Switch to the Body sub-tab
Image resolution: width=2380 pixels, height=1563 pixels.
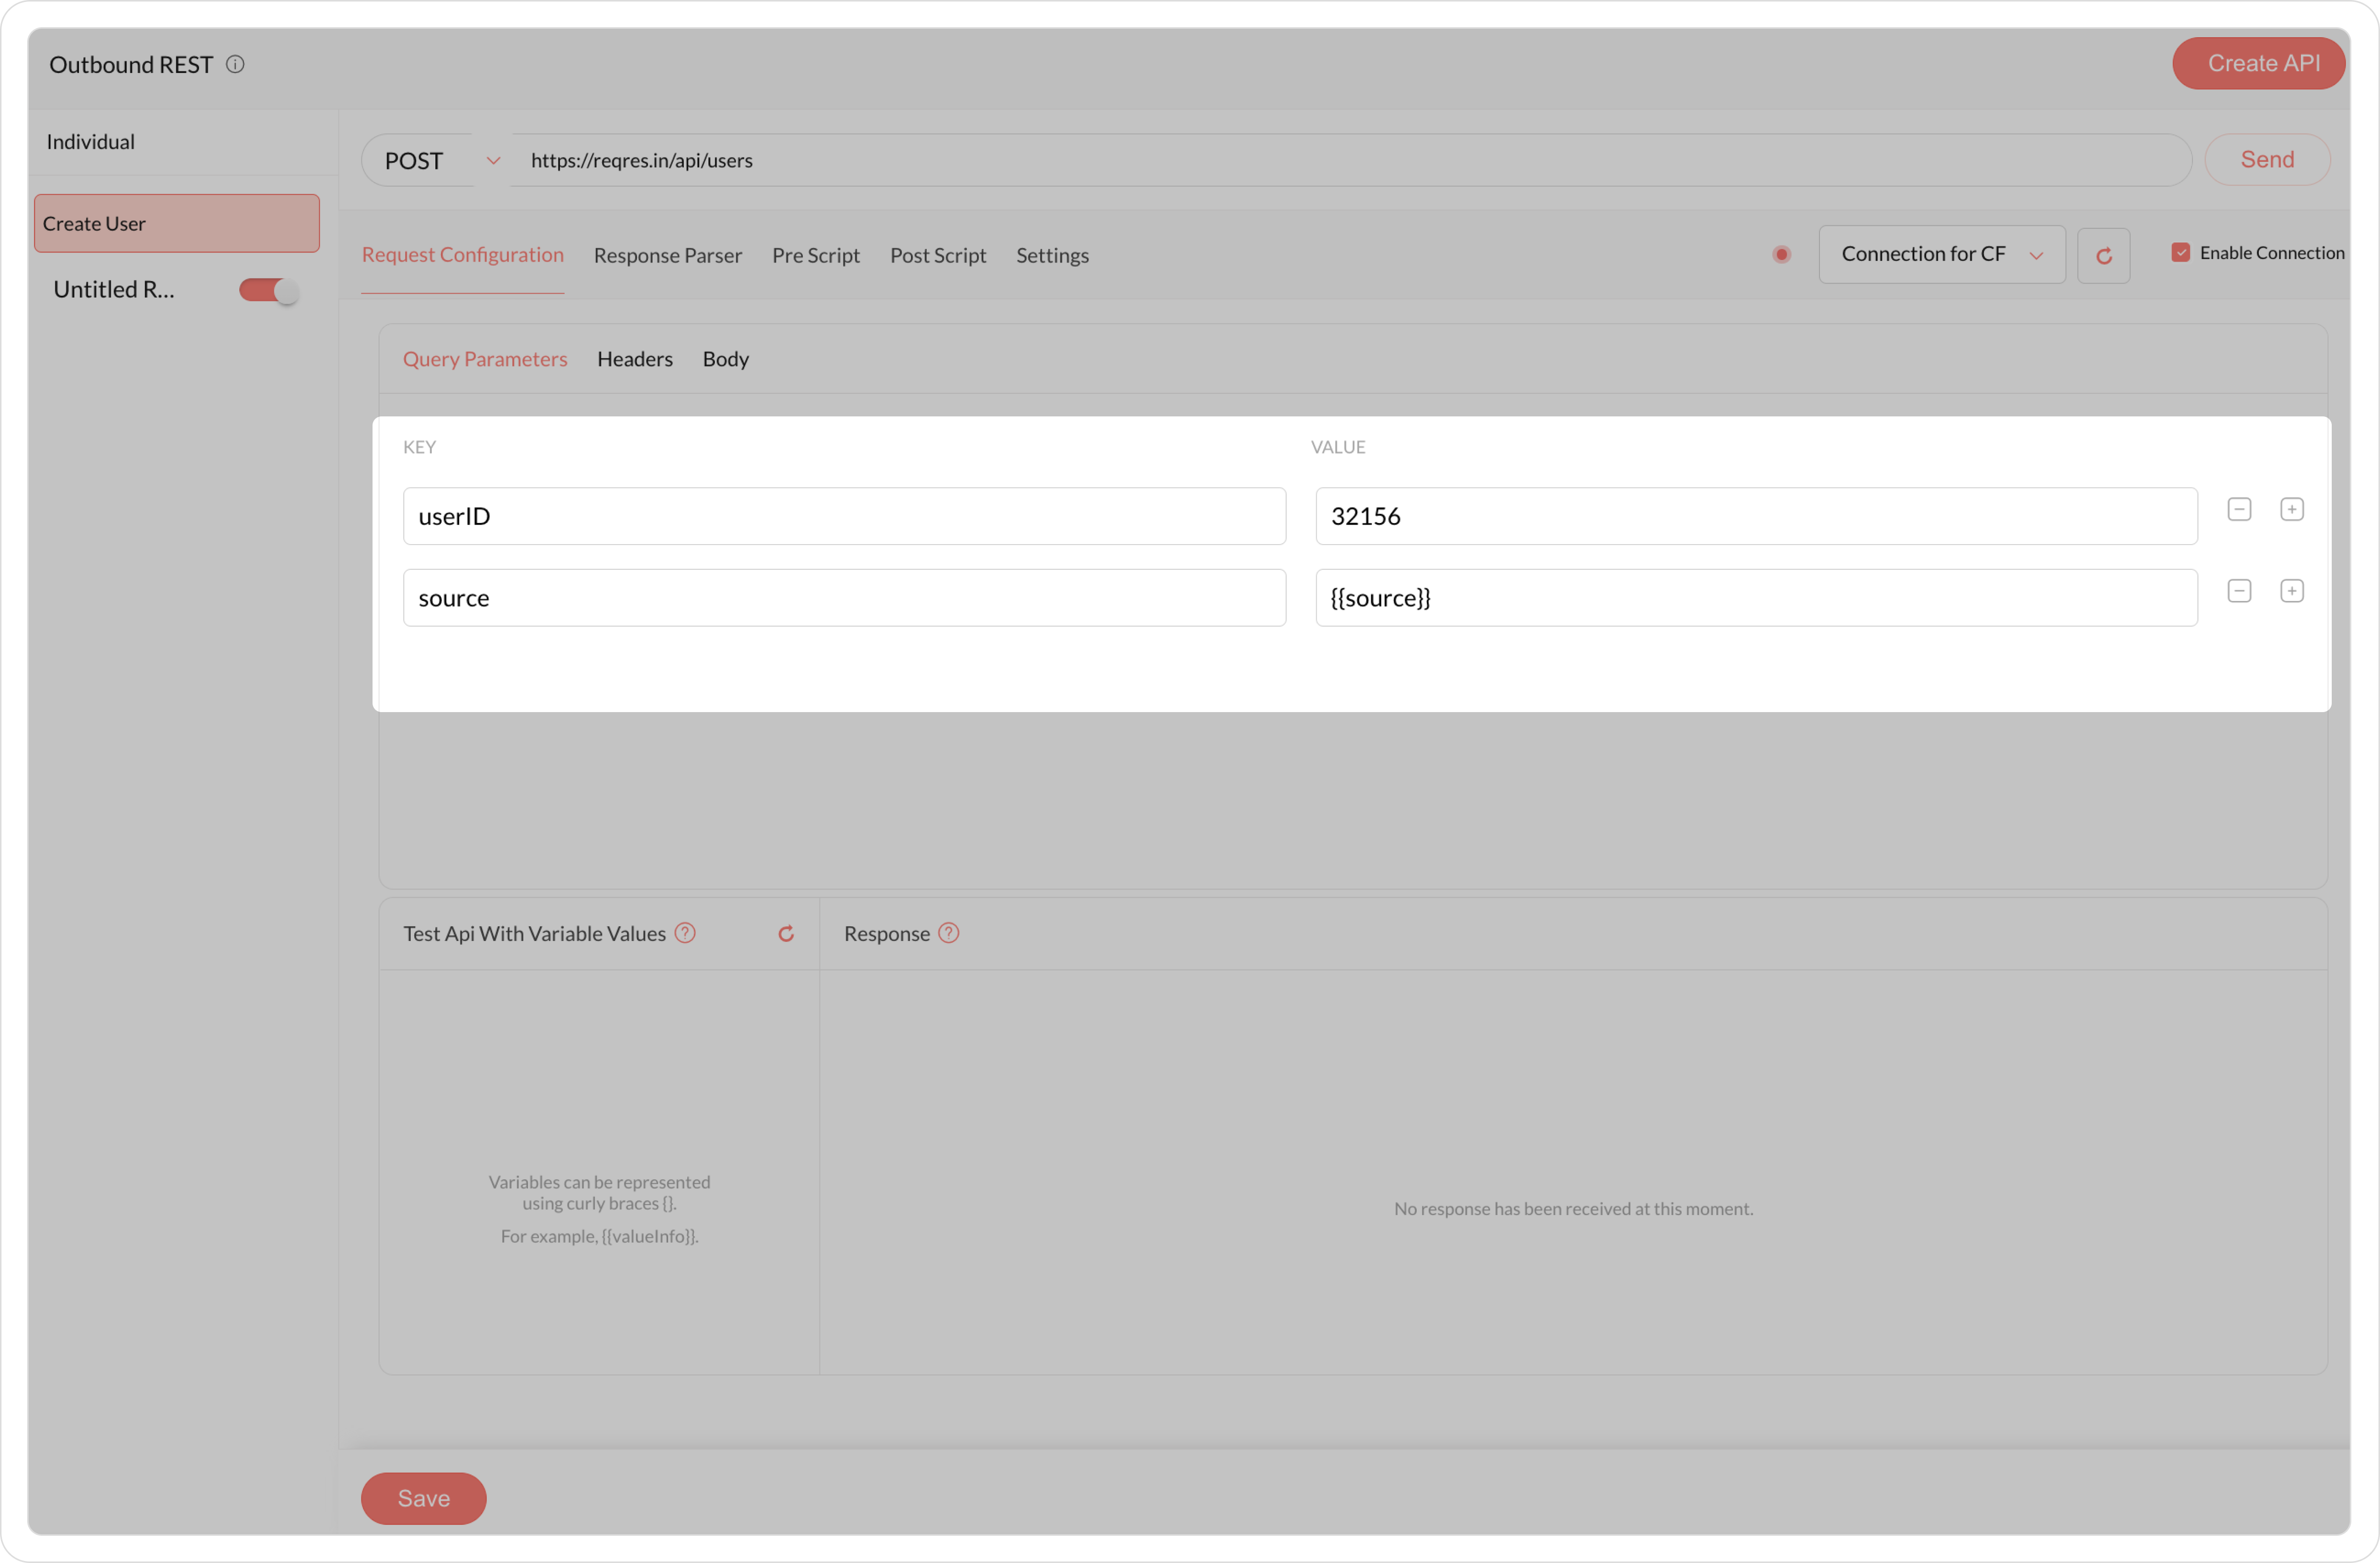725,359
